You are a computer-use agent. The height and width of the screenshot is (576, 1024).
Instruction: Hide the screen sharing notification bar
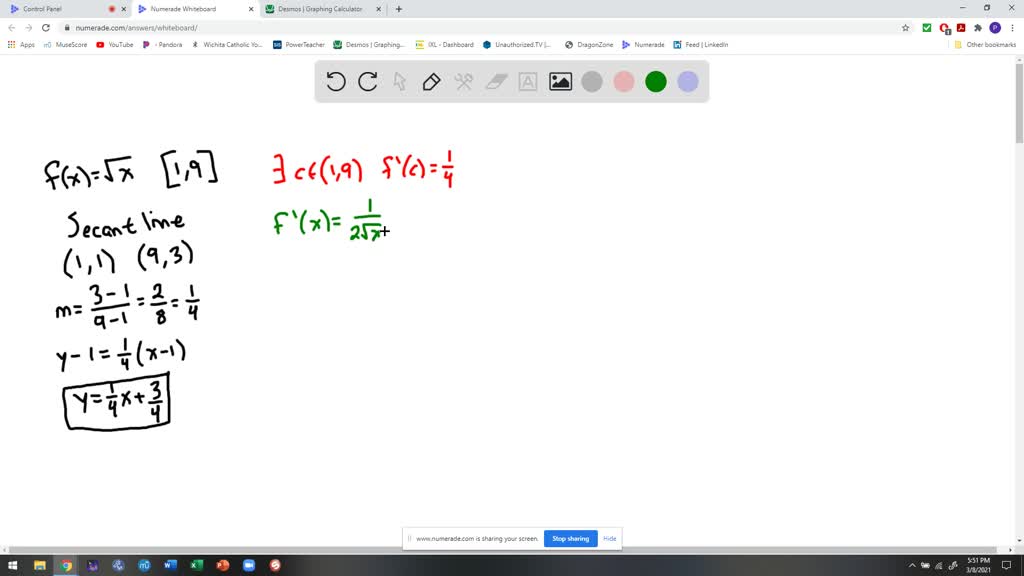coord(609,538)
